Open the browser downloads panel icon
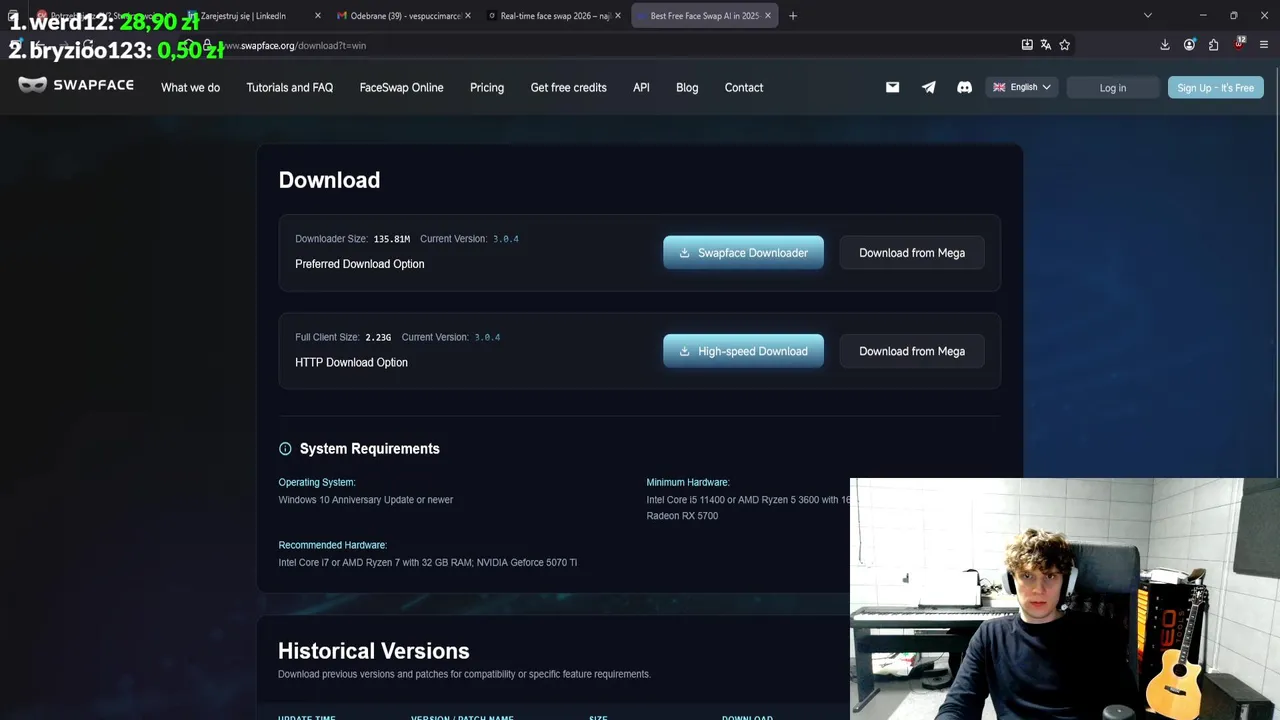 [1165, 45]
